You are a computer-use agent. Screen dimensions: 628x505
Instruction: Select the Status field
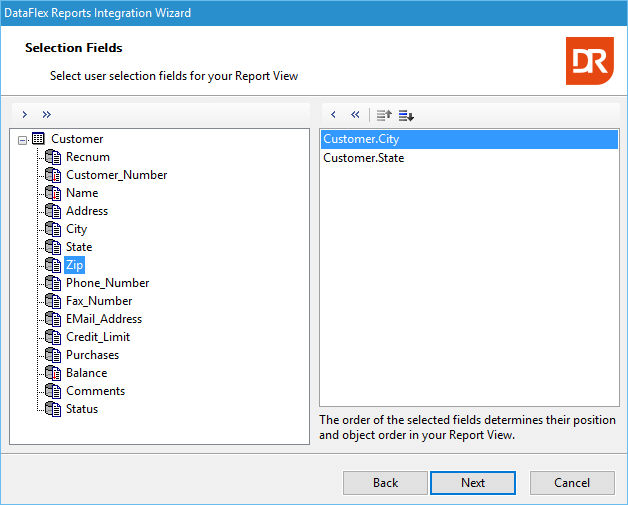click(82, 409)
